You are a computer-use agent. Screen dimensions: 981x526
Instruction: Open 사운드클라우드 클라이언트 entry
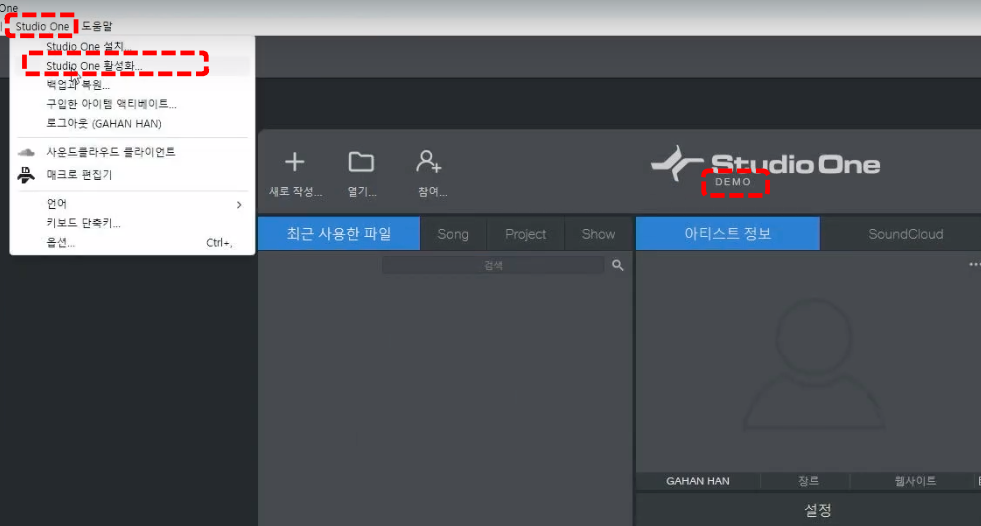coord(132,152)
